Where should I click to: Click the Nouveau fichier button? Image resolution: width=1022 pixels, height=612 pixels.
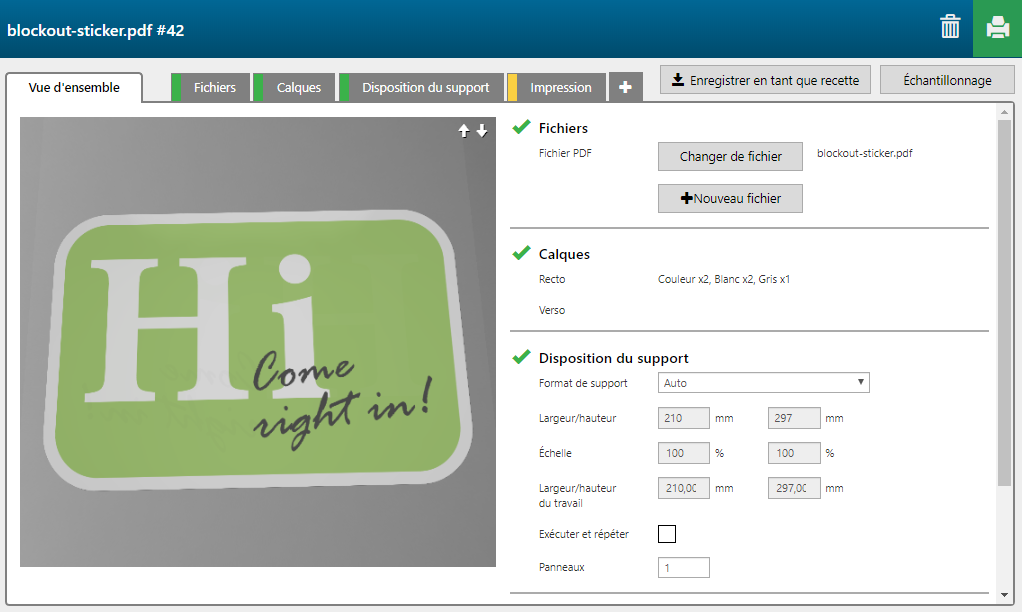[x=730, y=198]
